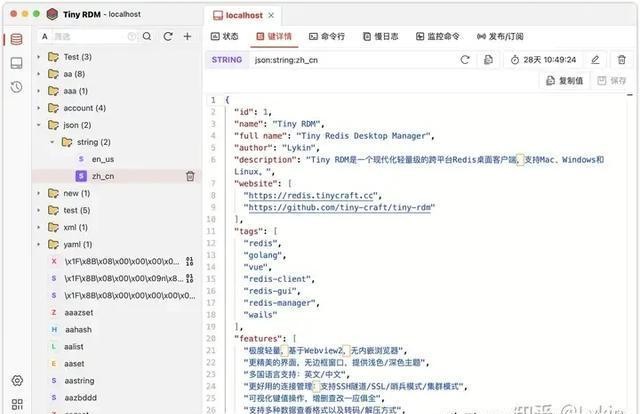640x414 pixels.
Task: Click the STRING type label
Action: point(227,60)
